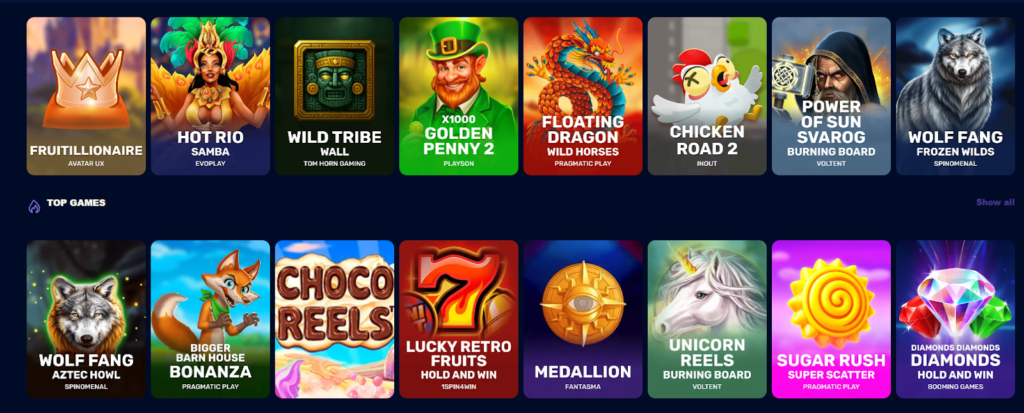
Task: Launch Wolf Fang Aztec Howl game
Action: point(86,319)
